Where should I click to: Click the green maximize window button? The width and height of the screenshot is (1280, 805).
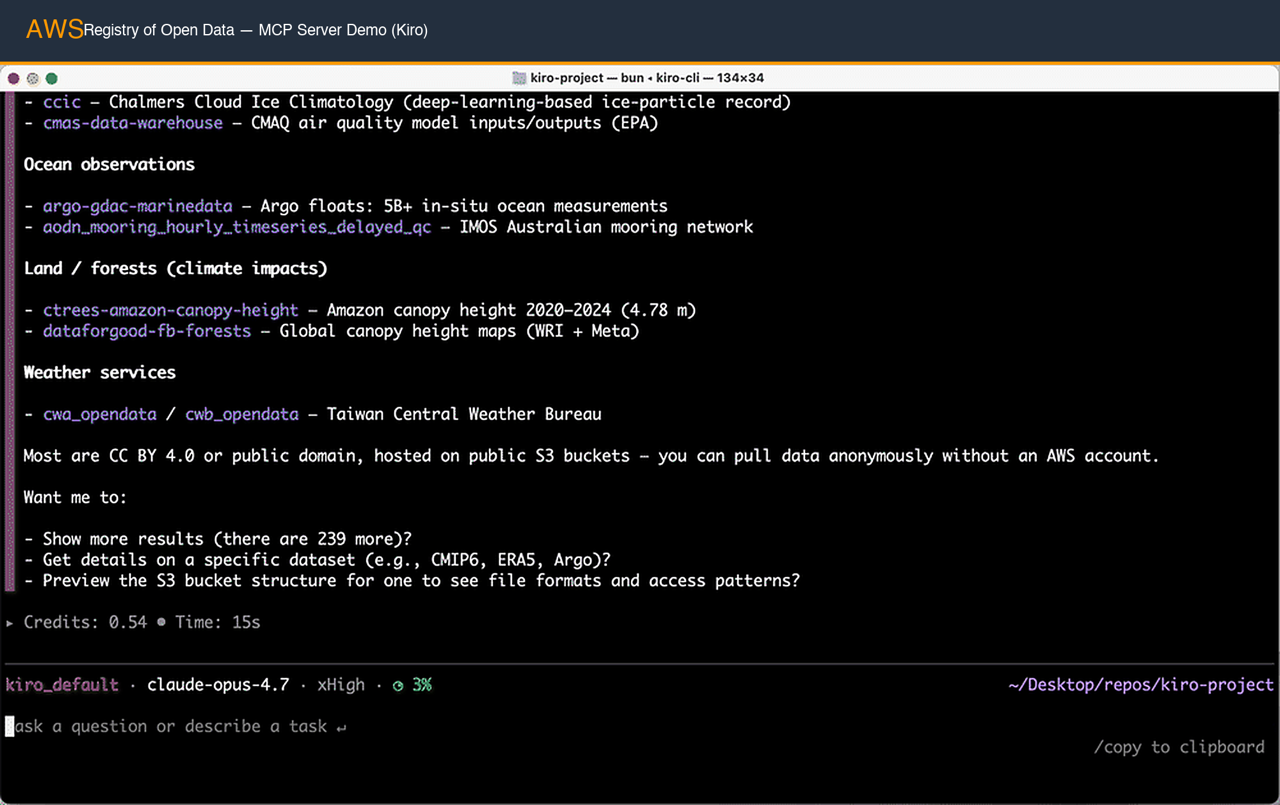click(x=52, y=78)
